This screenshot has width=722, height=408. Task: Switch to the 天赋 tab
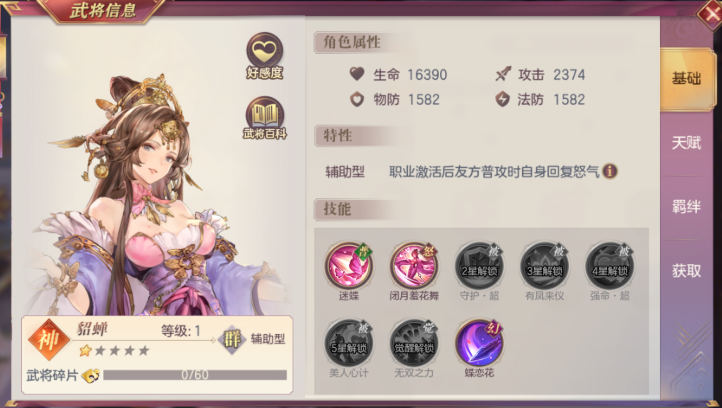coord(686,143)
